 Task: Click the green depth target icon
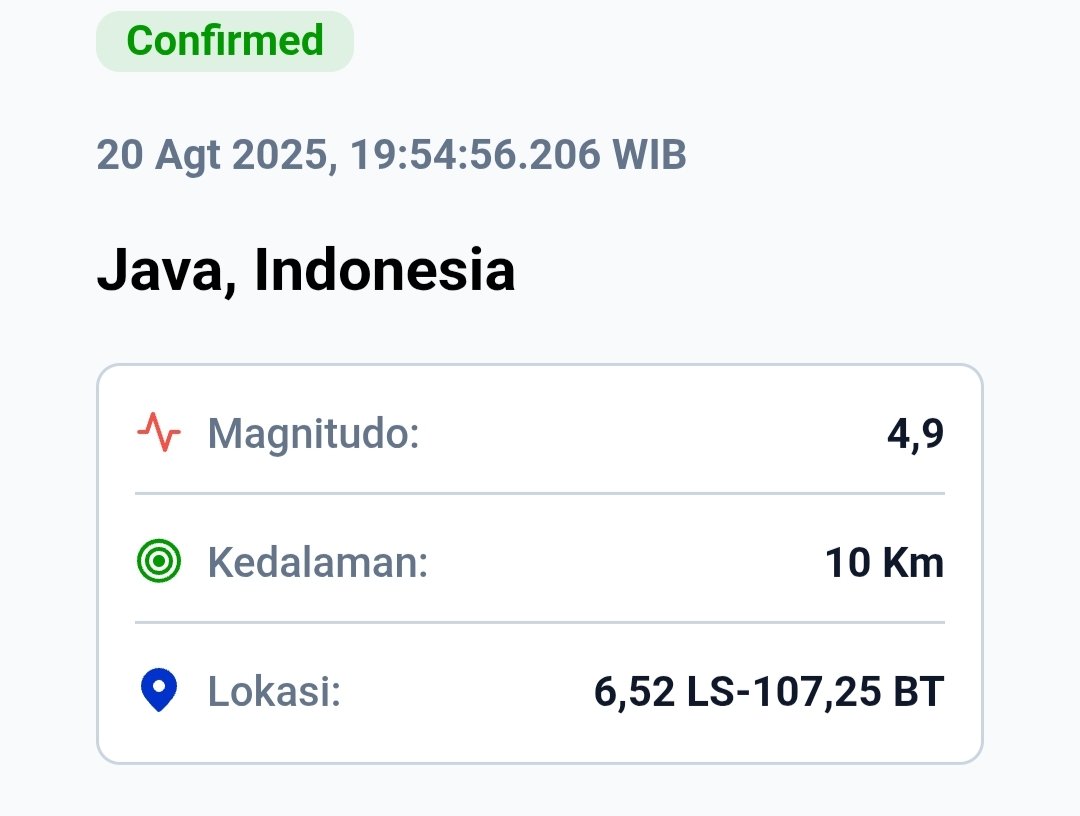pos(159,561)
